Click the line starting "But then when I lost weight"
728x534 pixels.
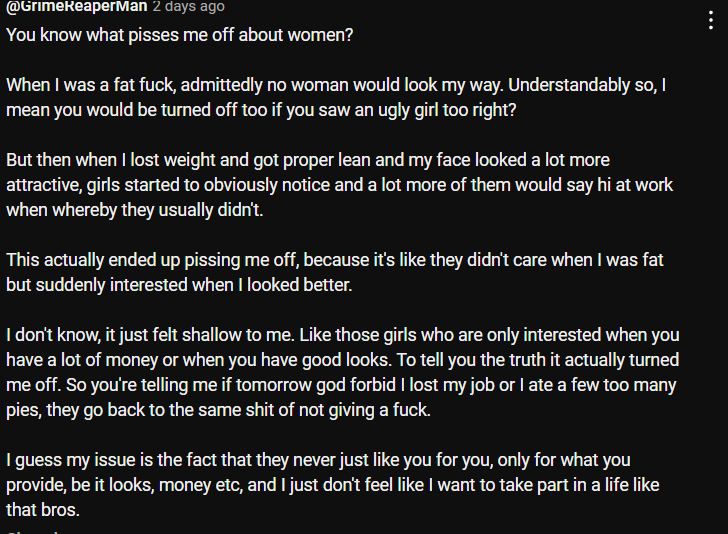(x=307, y=160)
